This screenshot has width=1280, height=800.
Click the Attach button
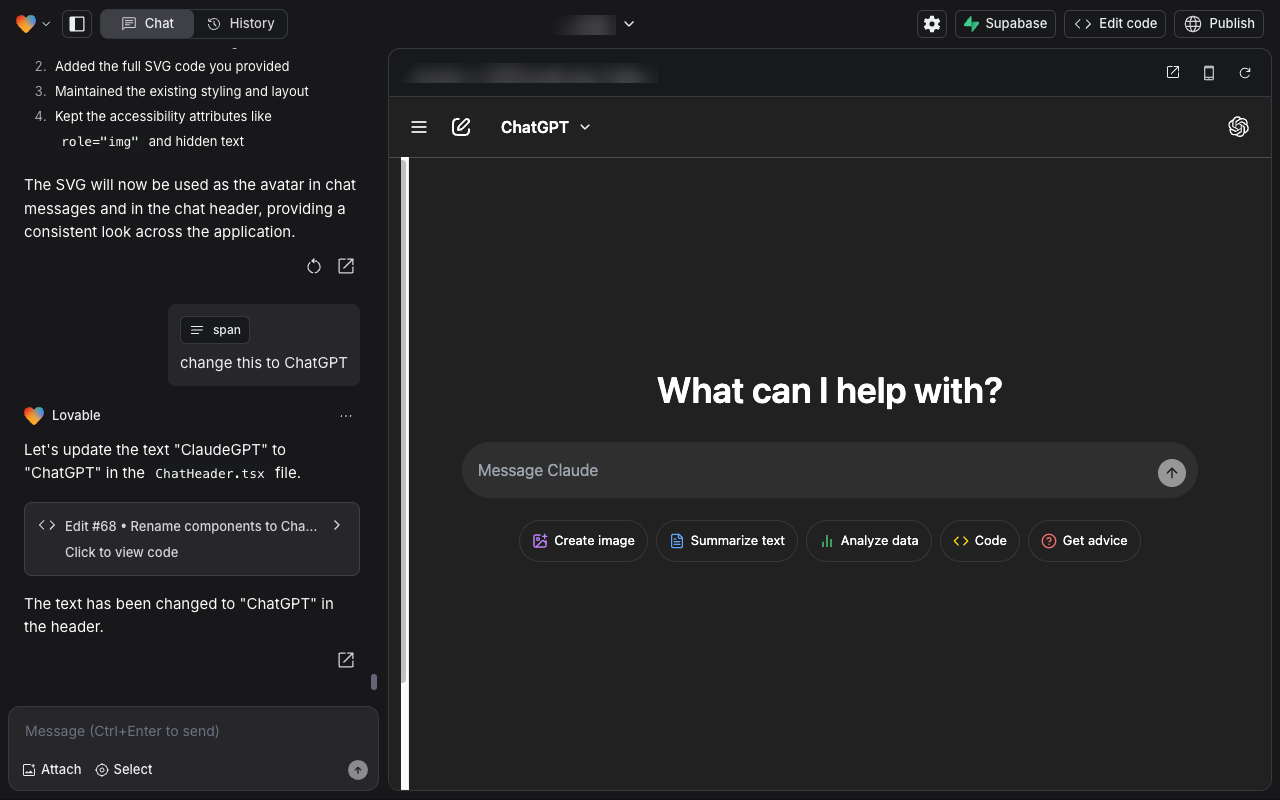52,769
